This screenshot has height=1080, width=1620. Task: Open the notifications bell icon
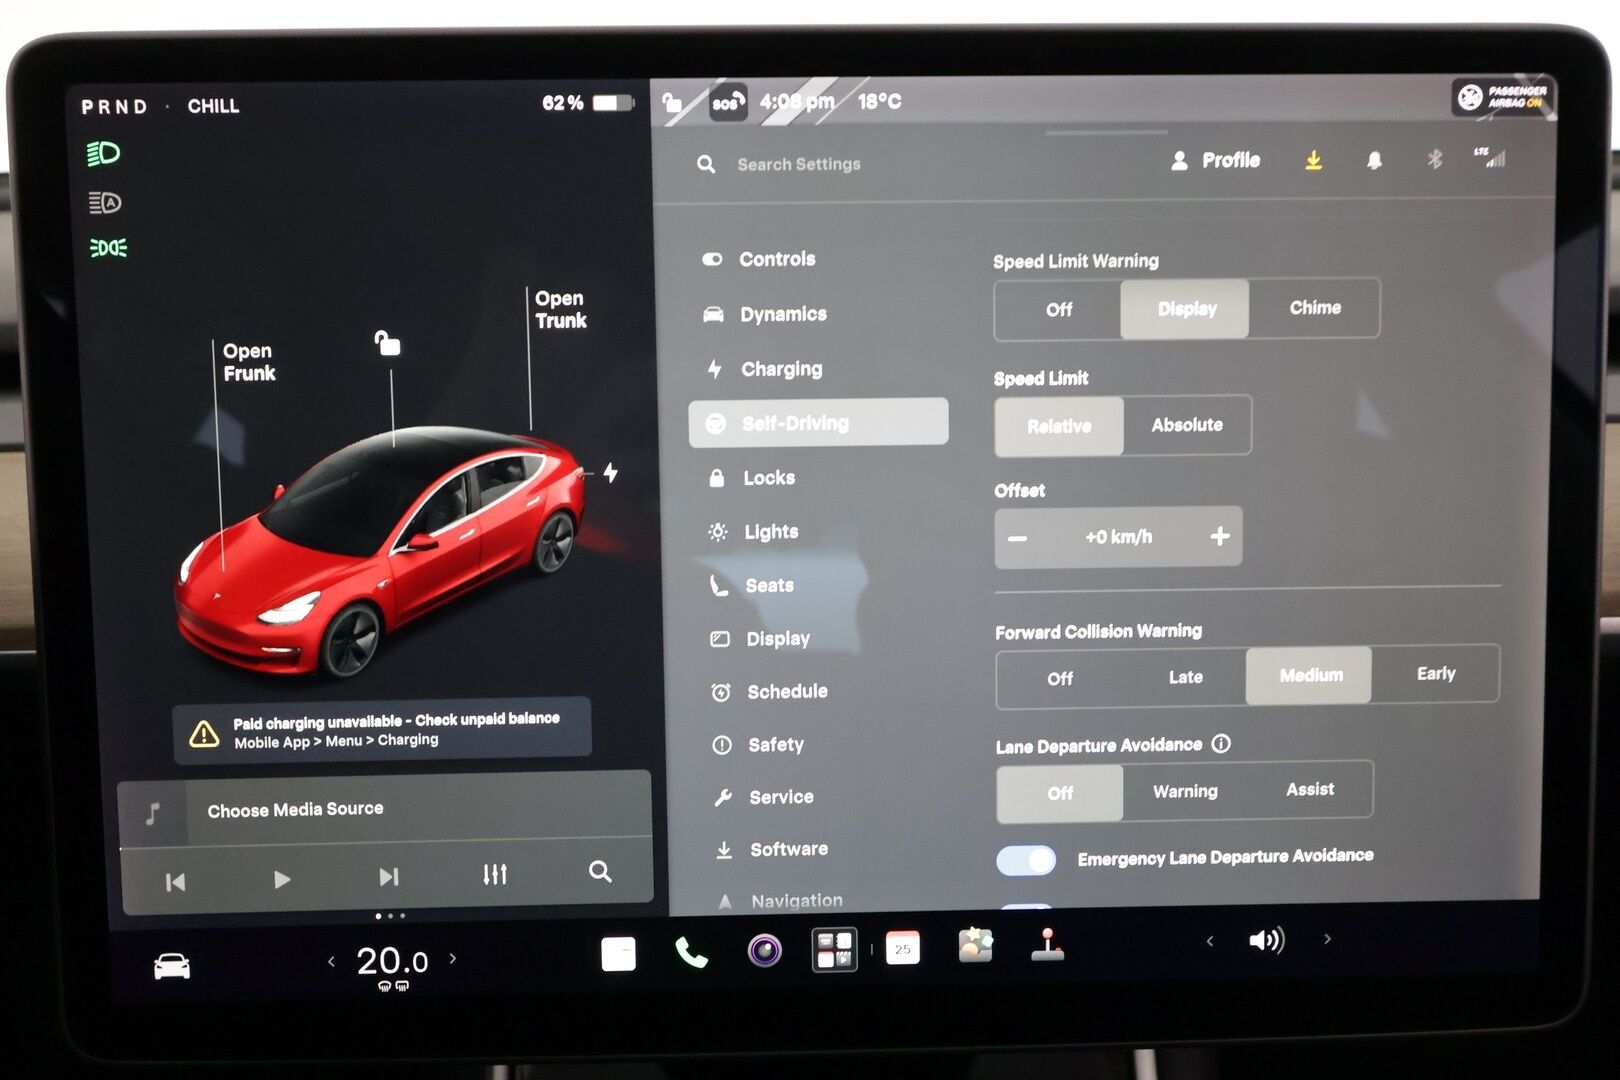click(1374, 160)
